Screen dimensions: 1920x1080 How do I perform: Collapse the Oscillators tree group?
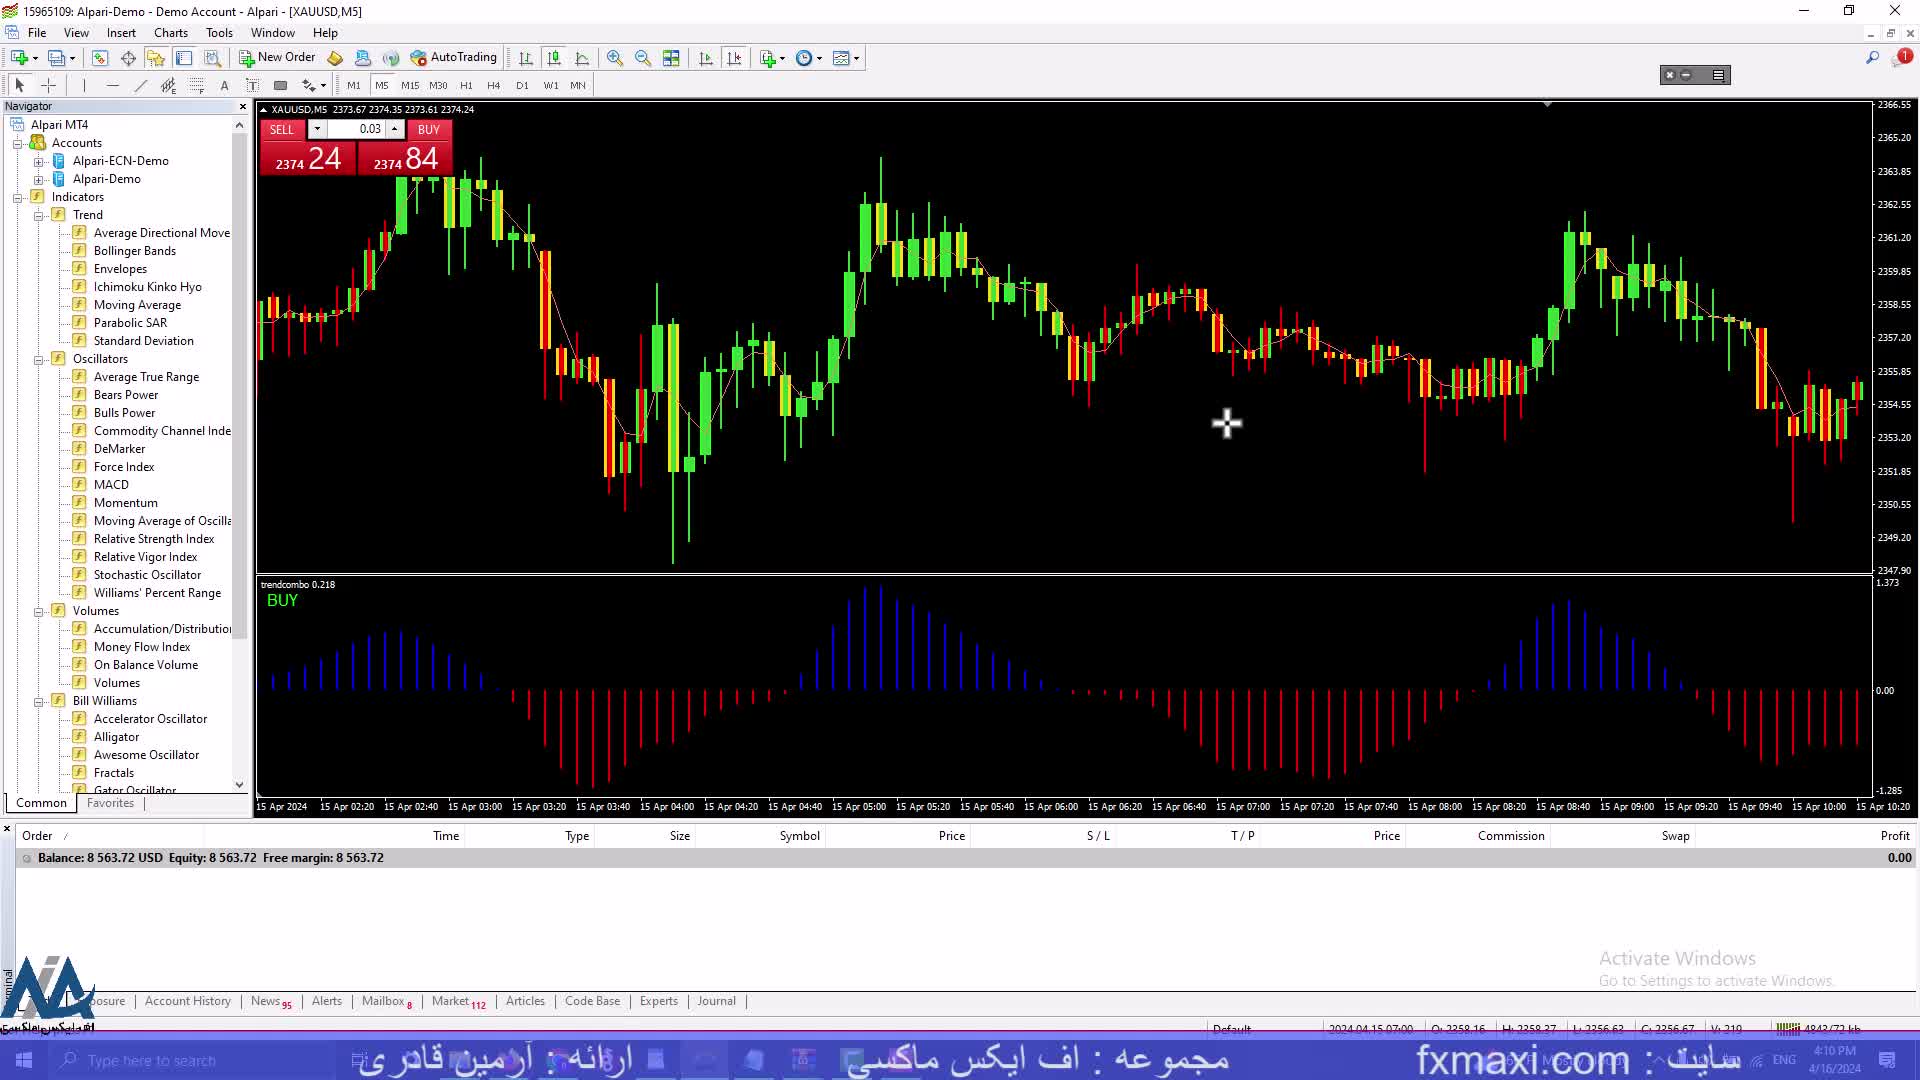(39, 359)
